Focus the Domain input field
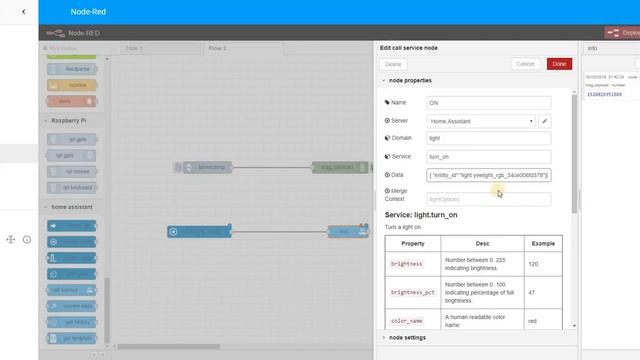The height and width of the screenshot is (360, 640). [489, 138]
